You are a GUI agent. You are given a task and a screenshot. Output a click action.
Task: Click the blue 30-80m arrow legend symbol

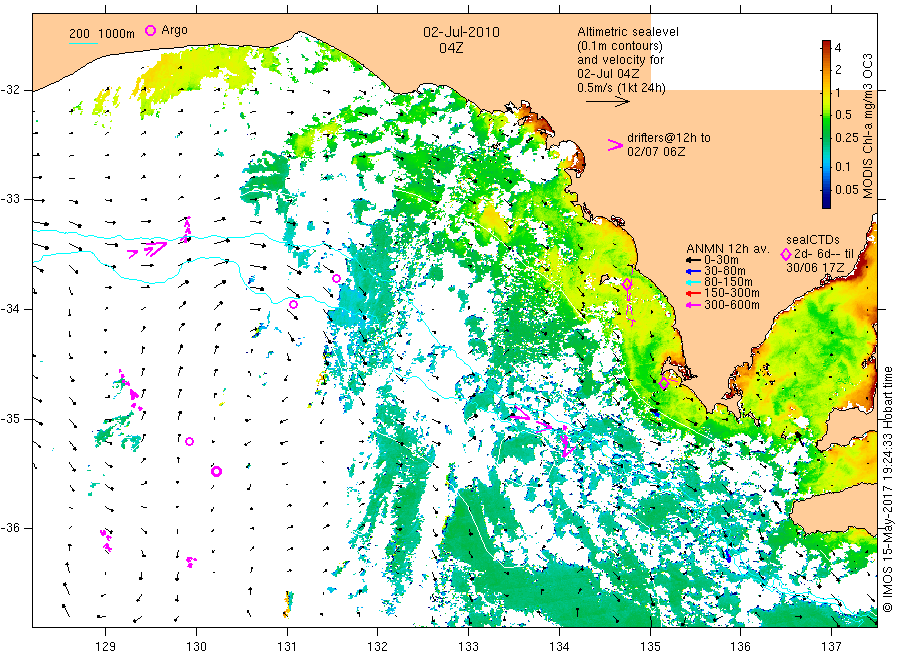pyautogui.click(x=693, y=271)
